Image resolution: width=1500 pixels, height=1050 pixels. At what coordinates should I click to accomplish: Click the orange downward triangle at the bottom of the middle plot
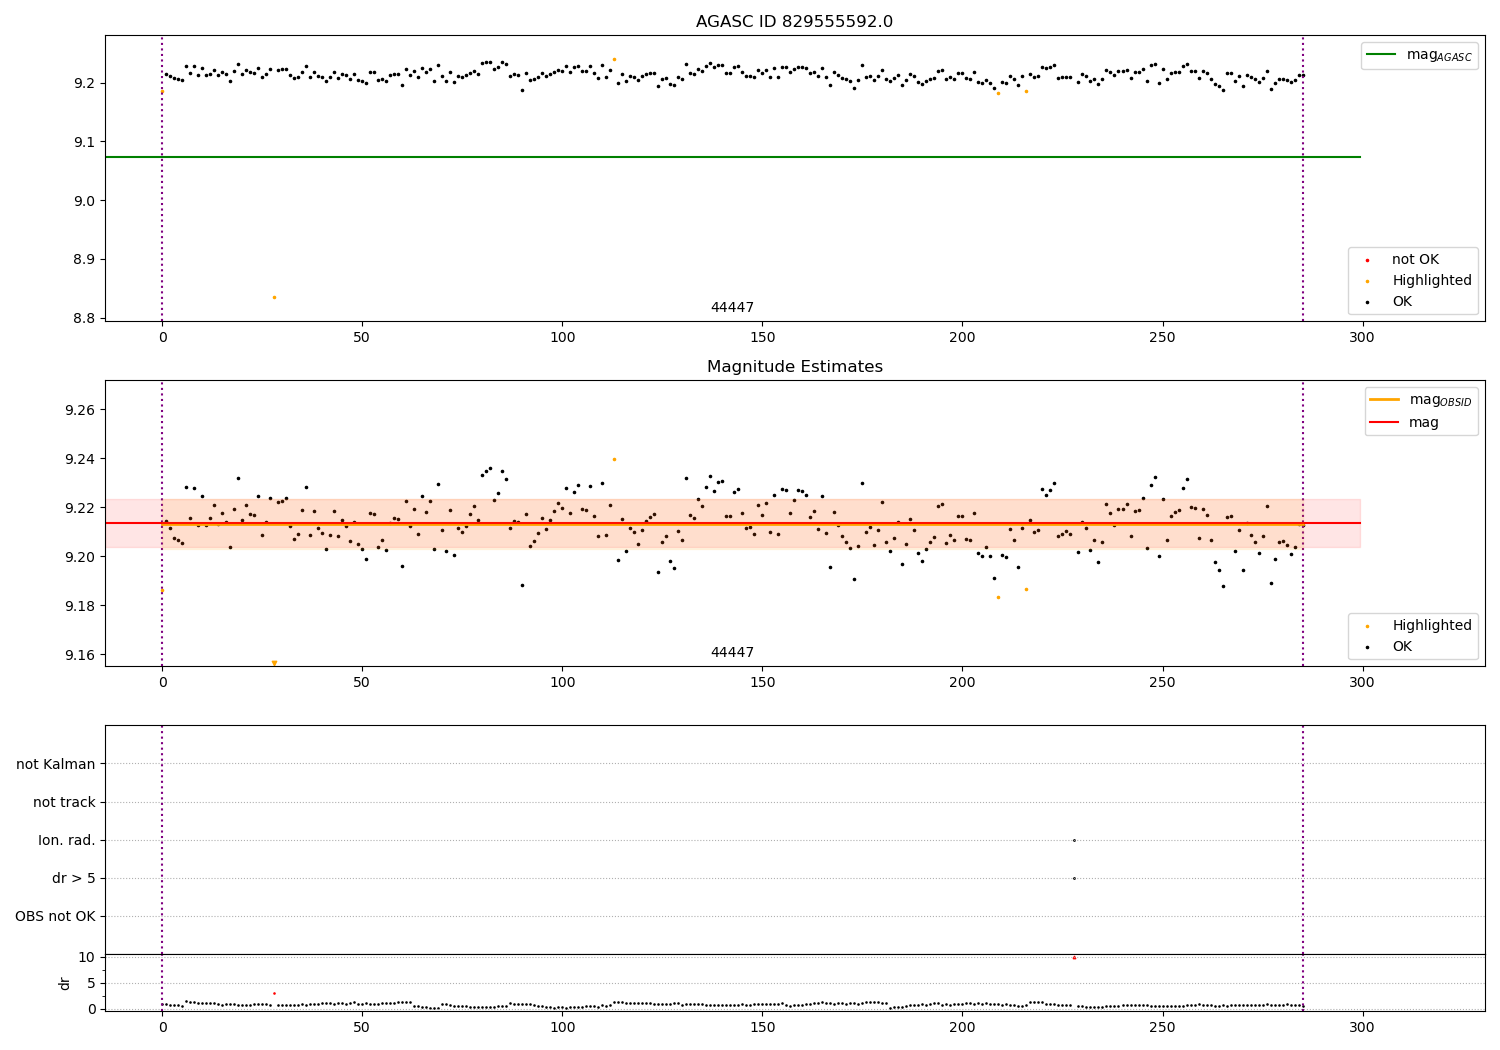(274, 663)
